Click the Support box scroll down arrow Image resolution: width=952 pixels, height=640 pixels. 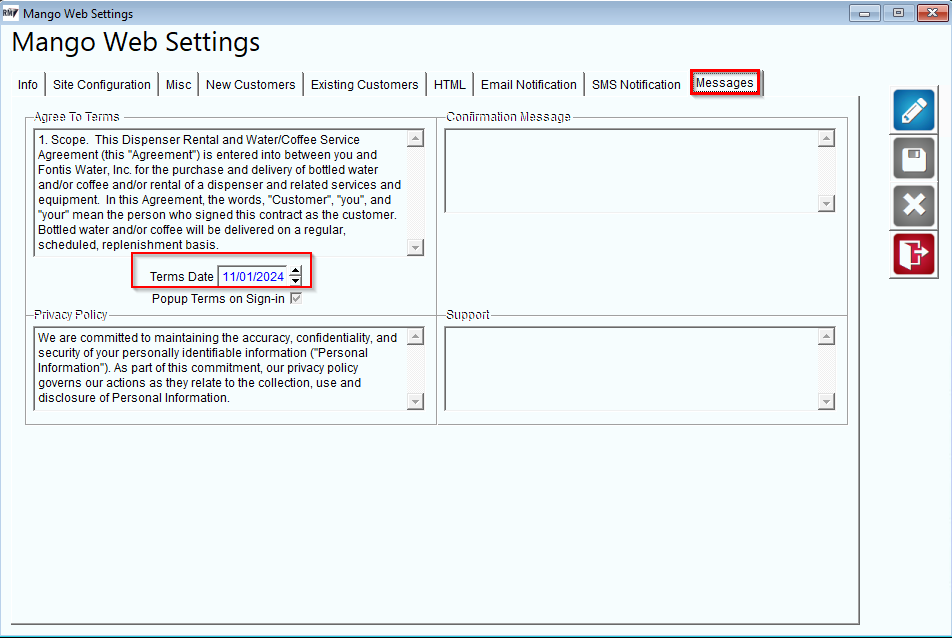click(x=826, y=401)
